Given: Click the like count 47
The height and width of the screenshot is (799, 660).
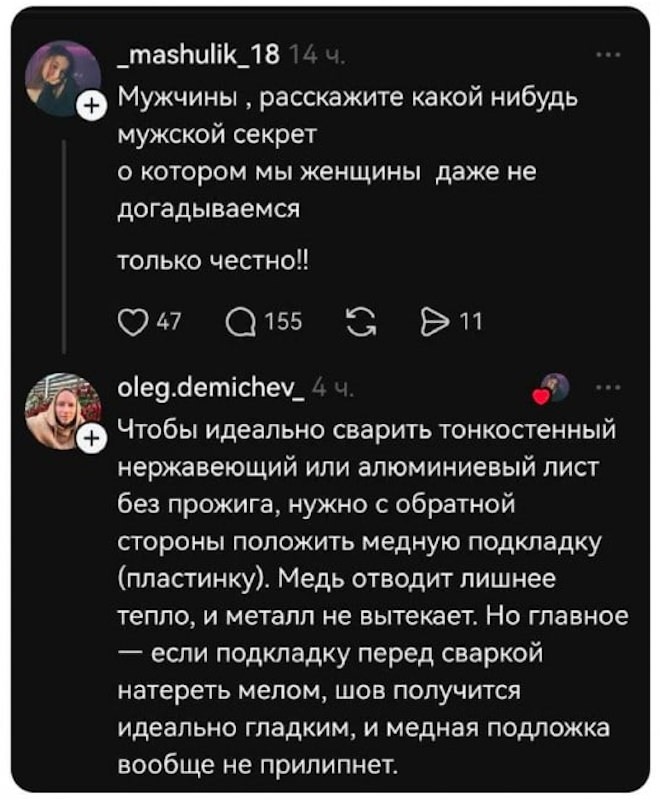Looking at the screenshot, I should (x=156, y=320).
